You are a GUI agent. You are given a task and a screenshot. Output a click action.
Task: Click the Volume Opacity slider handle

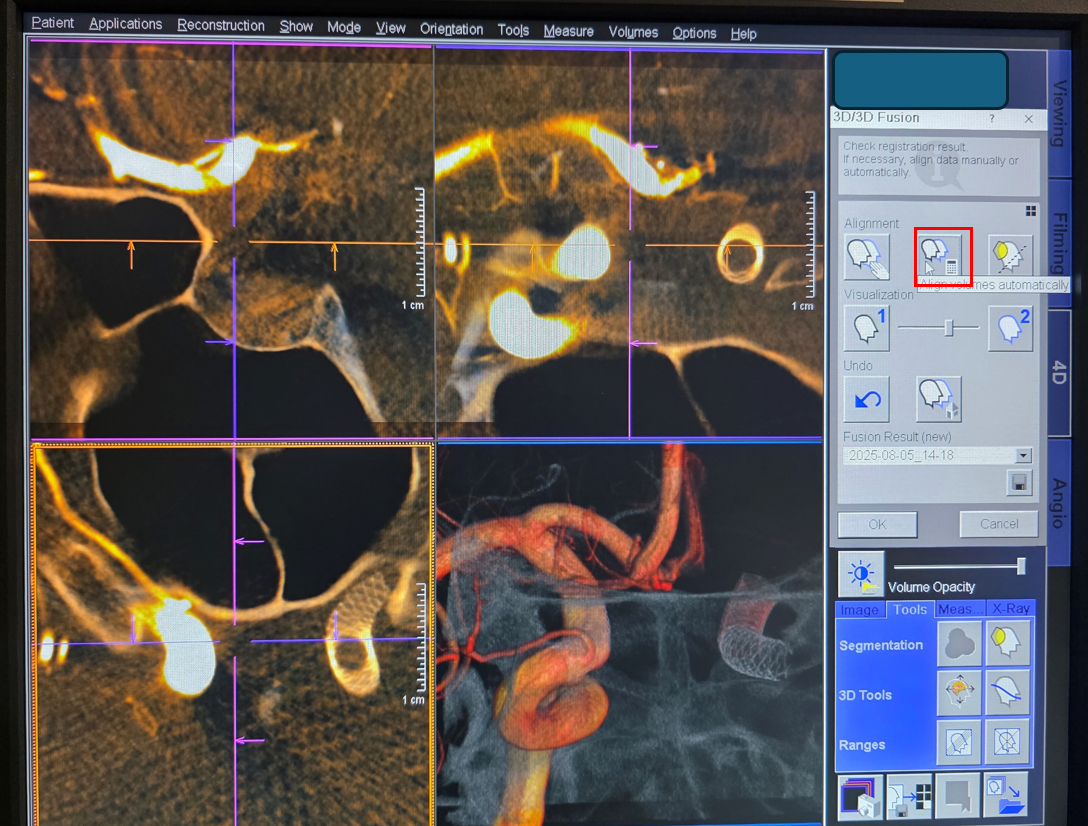click(x=1021, y=566)
